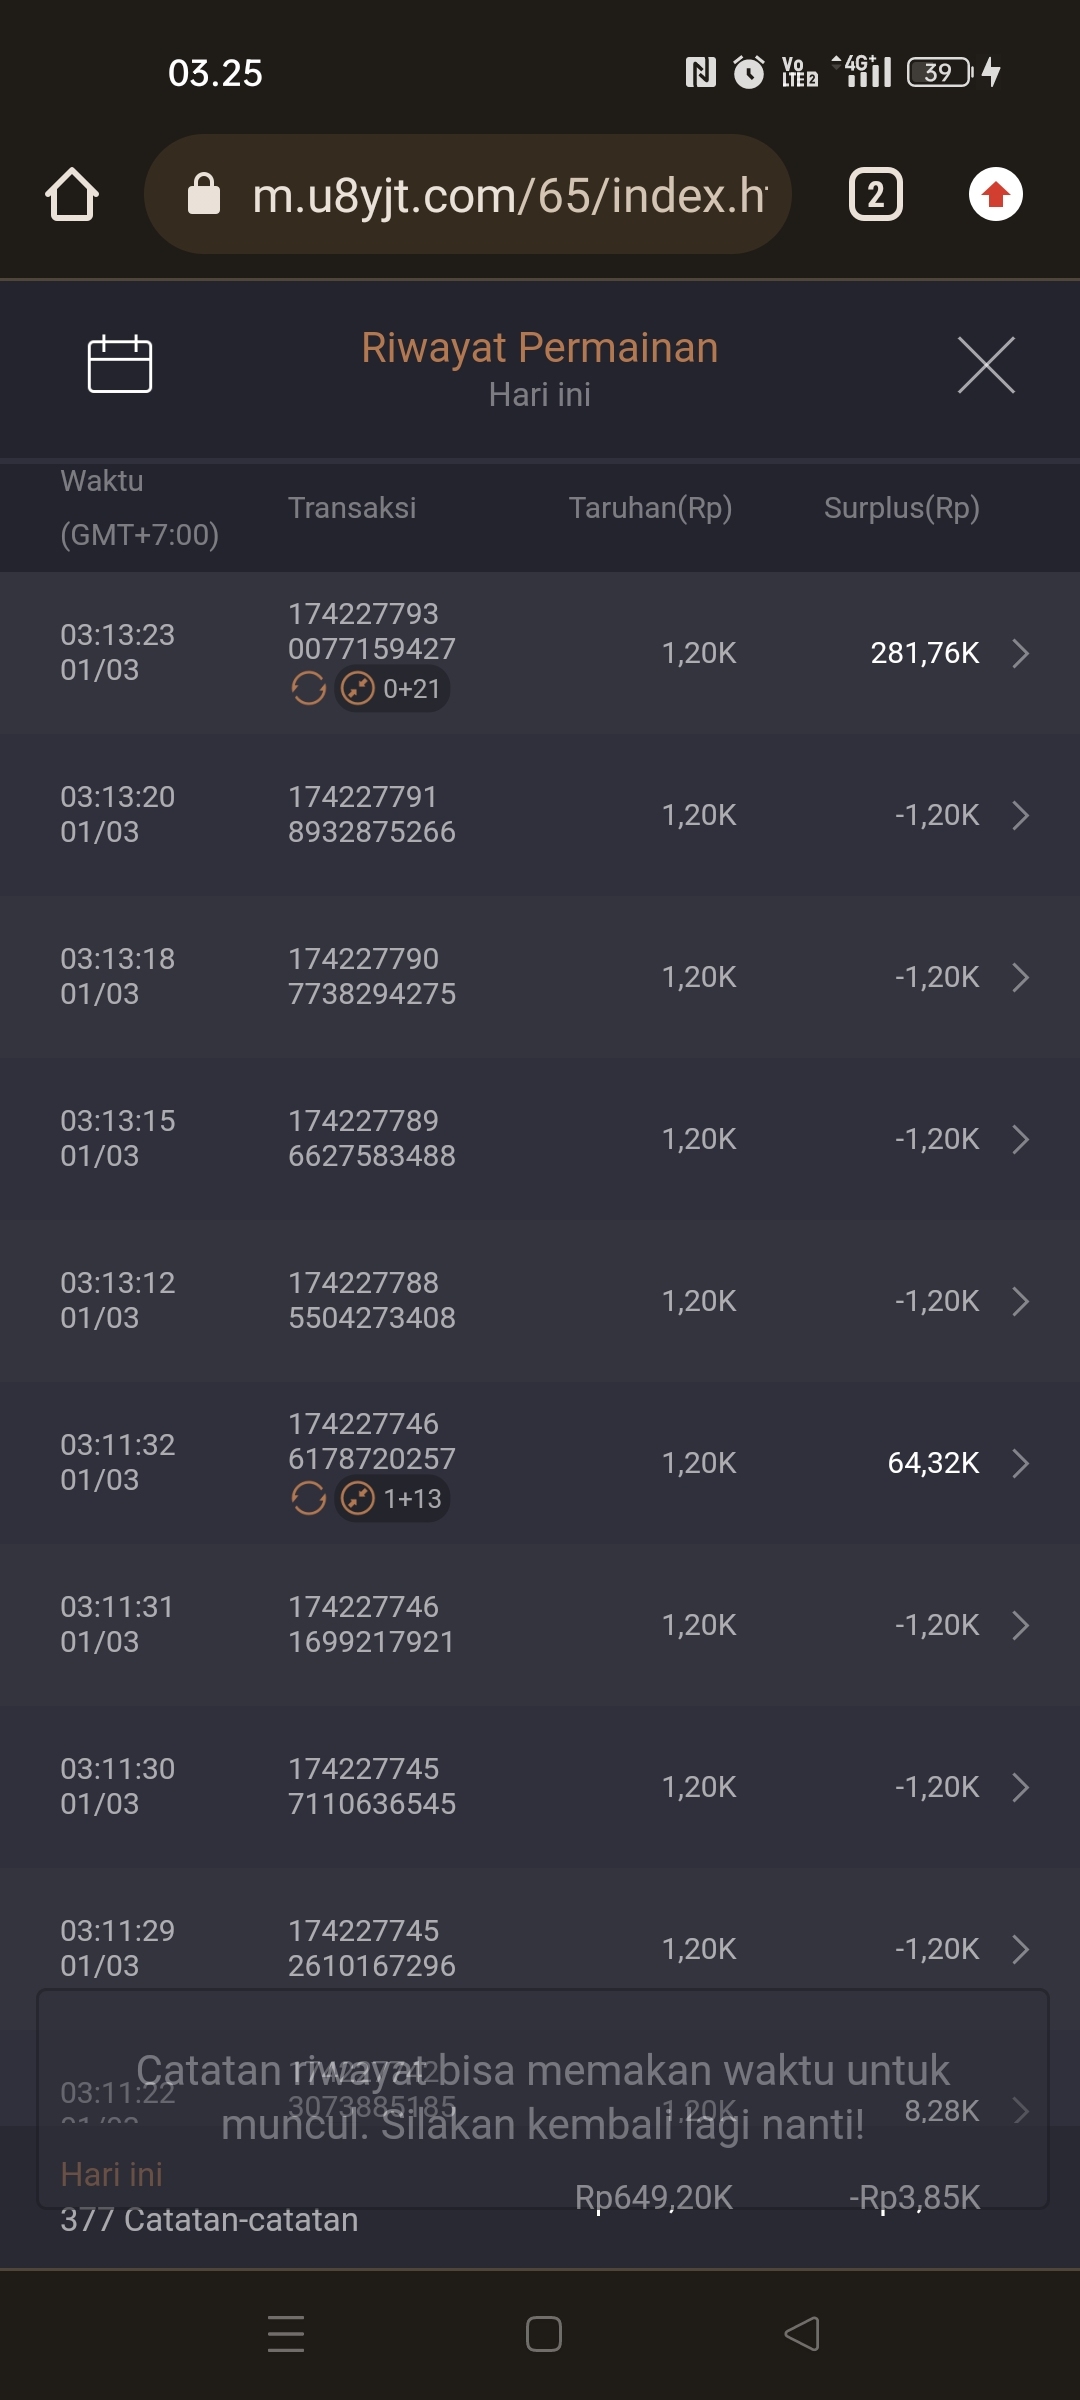Open the browser tab switcher showing 2
Screen dimensions: 1080x2400
pos(875,194)
